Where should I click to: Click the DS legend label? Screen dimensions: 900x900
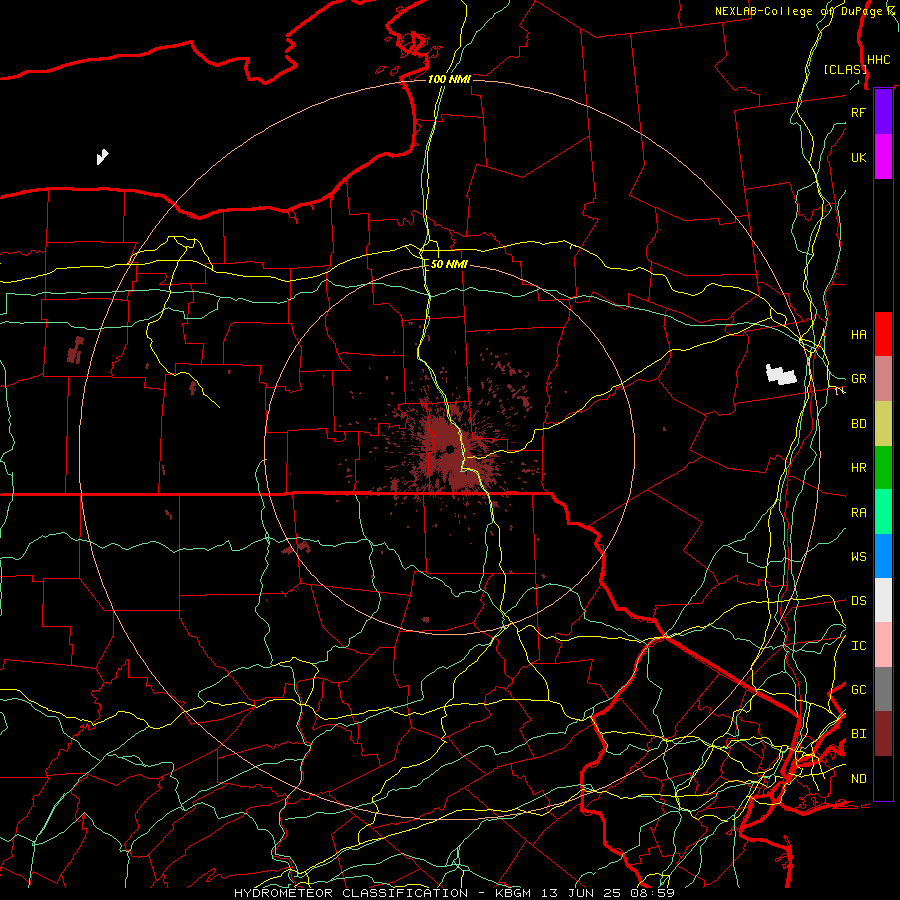858,600
